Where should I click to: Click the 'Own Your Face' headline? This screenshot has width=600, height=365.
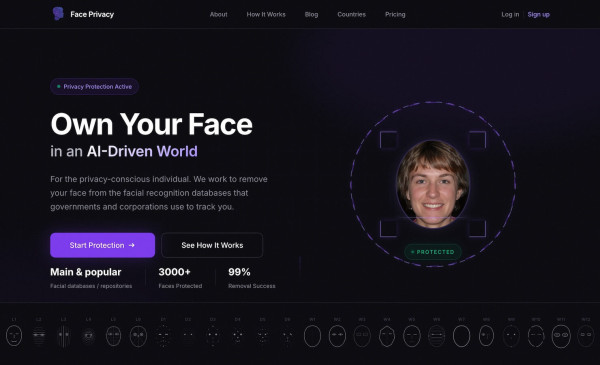coord(152,124)
